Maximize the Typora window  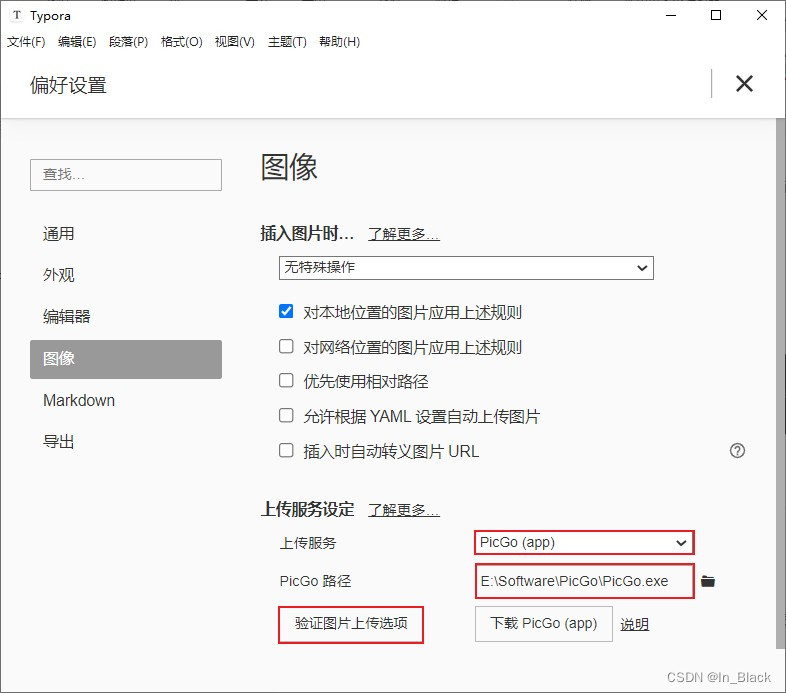coord(716,16)
